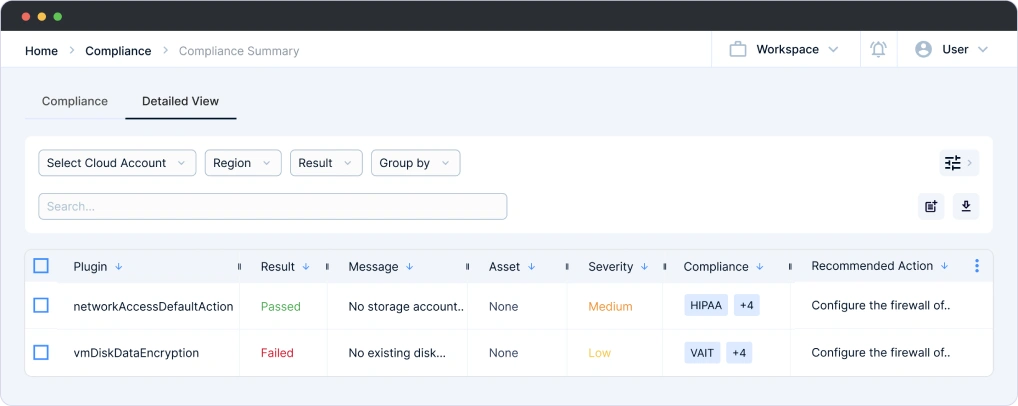Go to Home breadcrumb link

(41, 51)
